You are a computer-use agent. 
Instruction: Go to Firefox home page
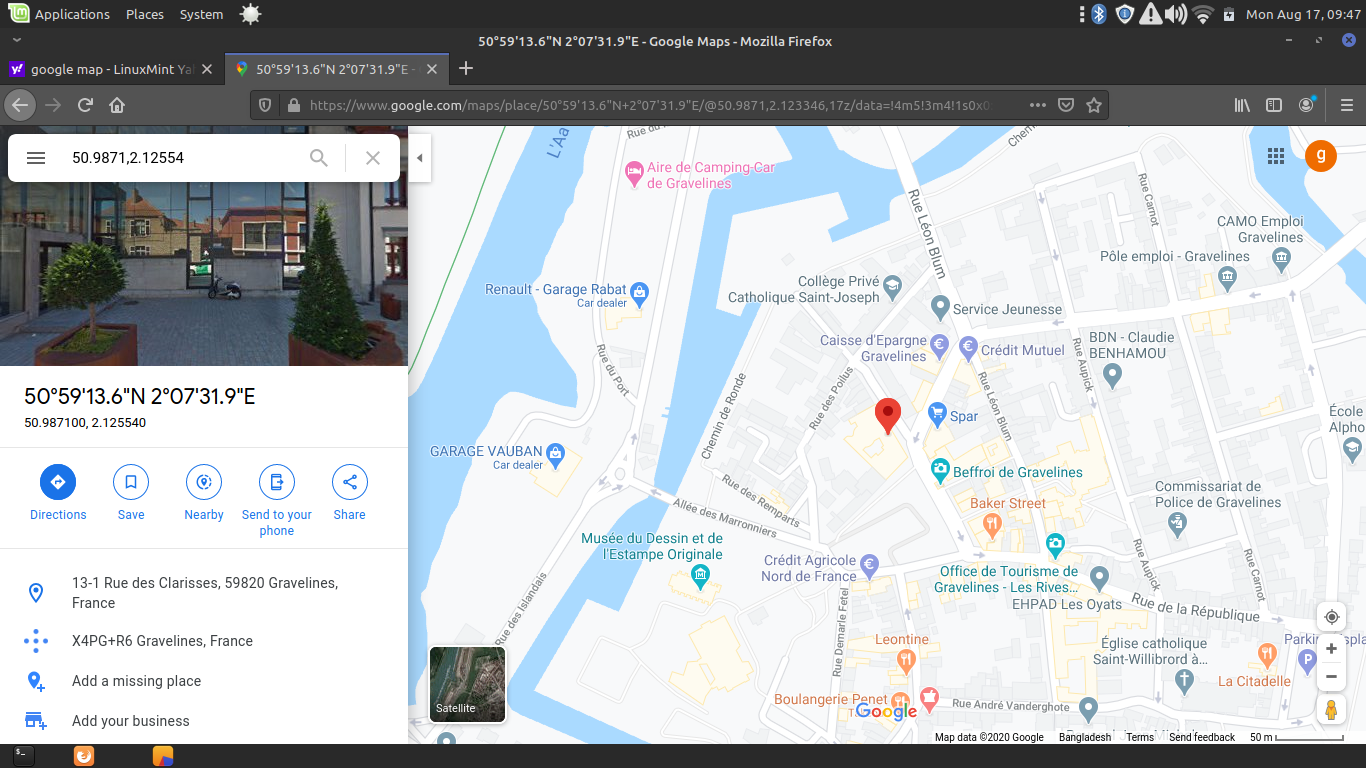pyautogui.click(x=117, y=105)
